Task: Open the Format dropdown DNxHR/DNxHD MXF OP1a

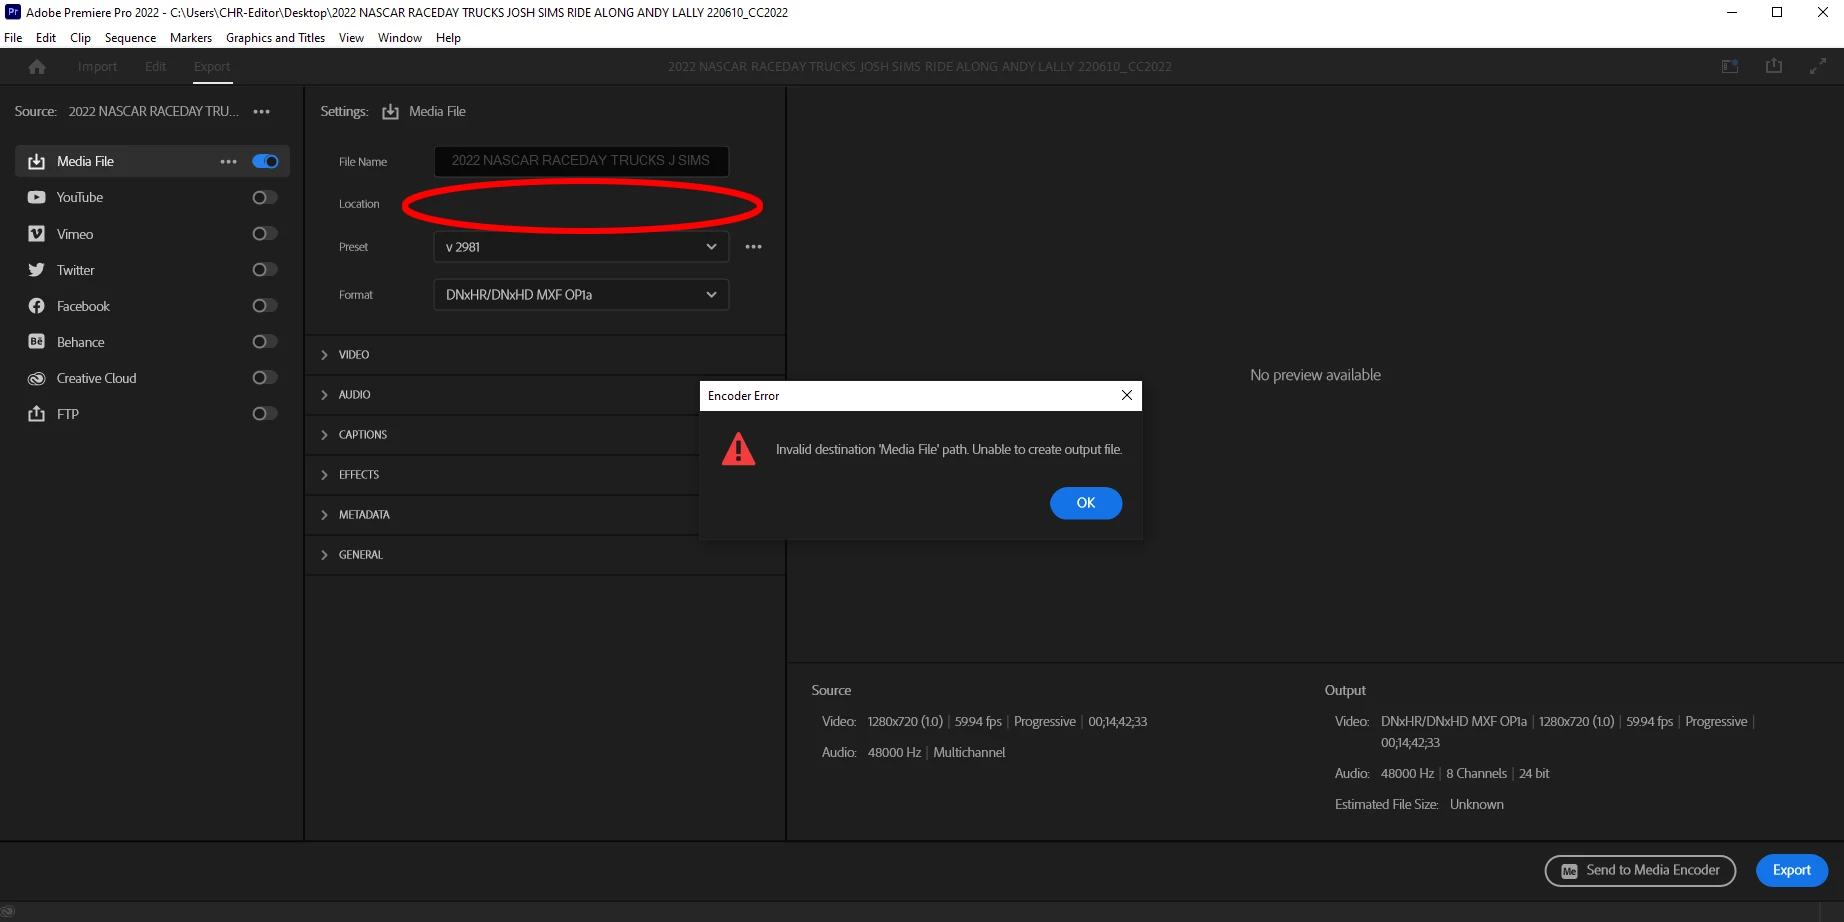Action: [x=581, y=295]
